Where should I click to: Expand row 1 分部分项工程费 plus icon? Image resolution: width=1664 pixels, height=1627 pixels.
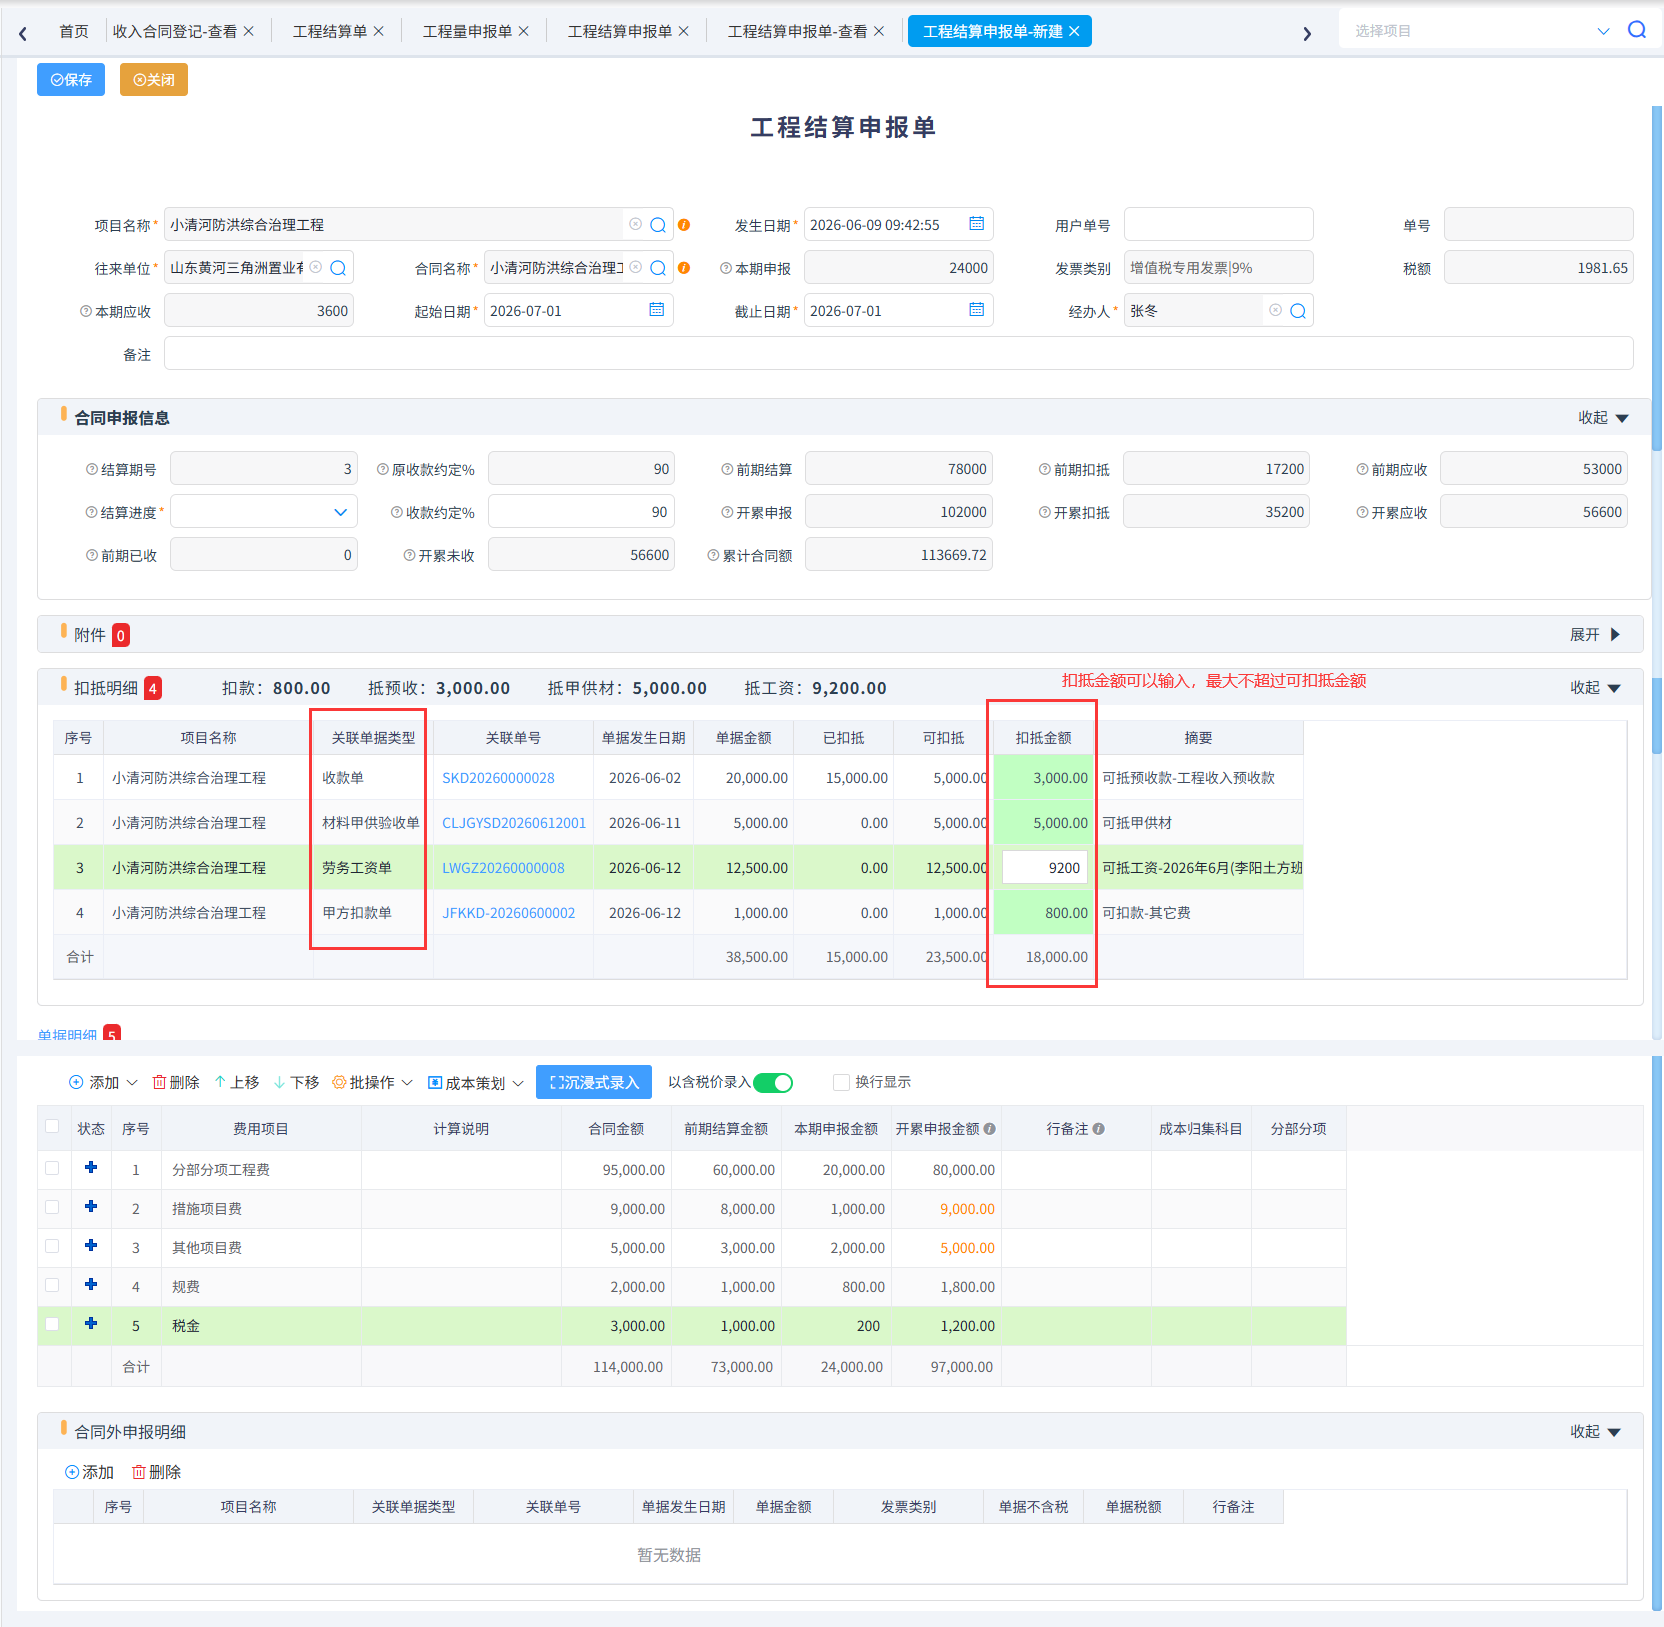pyautogui.click(x=91, y=1167)
